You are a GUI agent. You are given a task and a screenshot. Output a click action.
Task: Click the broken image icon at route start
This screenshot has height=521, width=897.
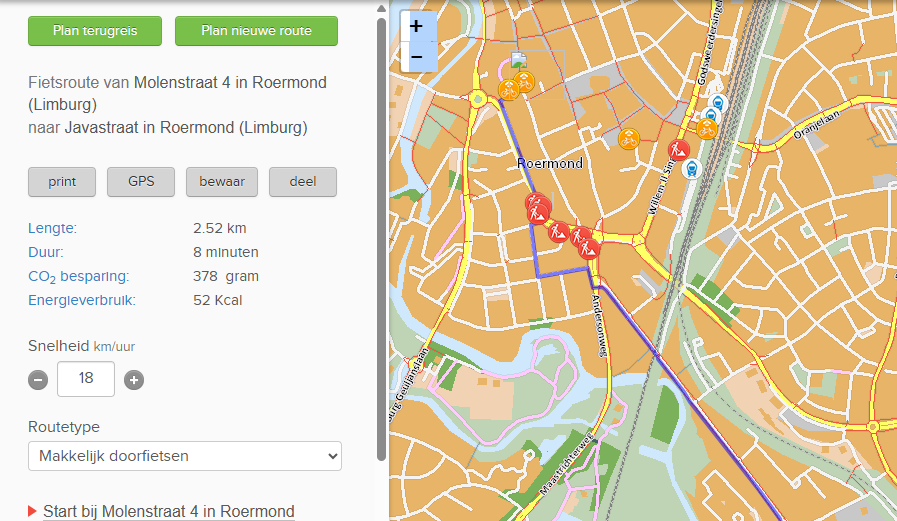coord(519,59)
